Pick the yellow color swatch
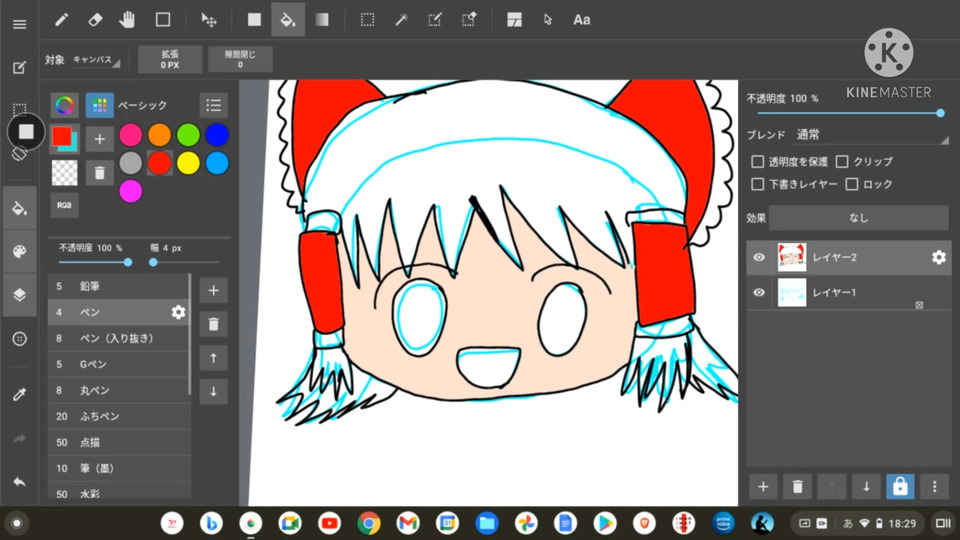This screenshot has width=960, height=540. point(188,163)
